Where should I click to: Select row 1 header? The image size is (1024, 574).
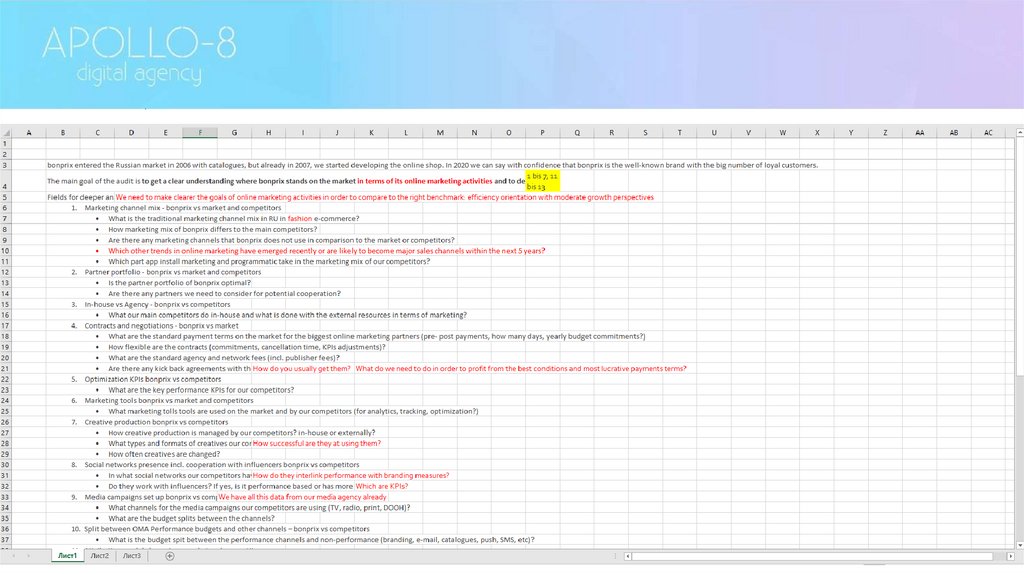[5, 144]
